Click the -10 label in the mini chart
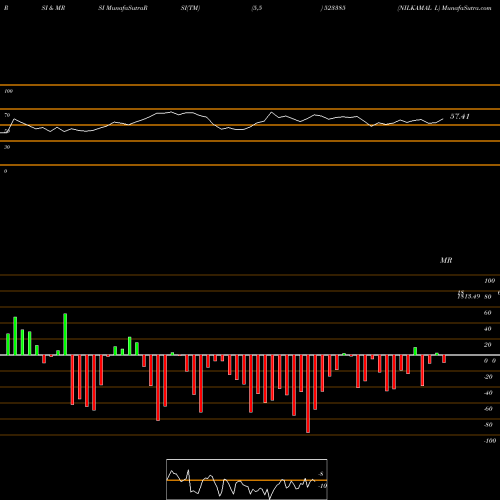The height and width of the screenshot is (500, 500). [x=323, y=486]
